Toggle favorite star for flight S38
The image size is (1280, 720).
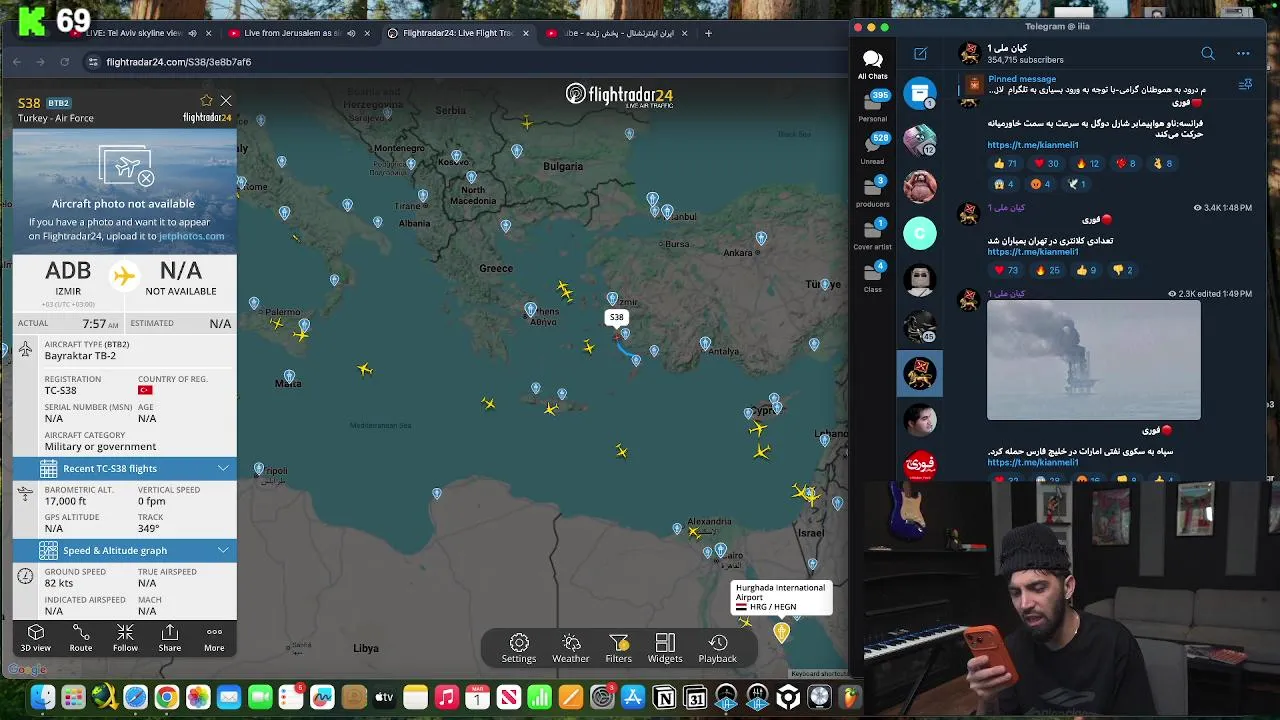(206, 101)
